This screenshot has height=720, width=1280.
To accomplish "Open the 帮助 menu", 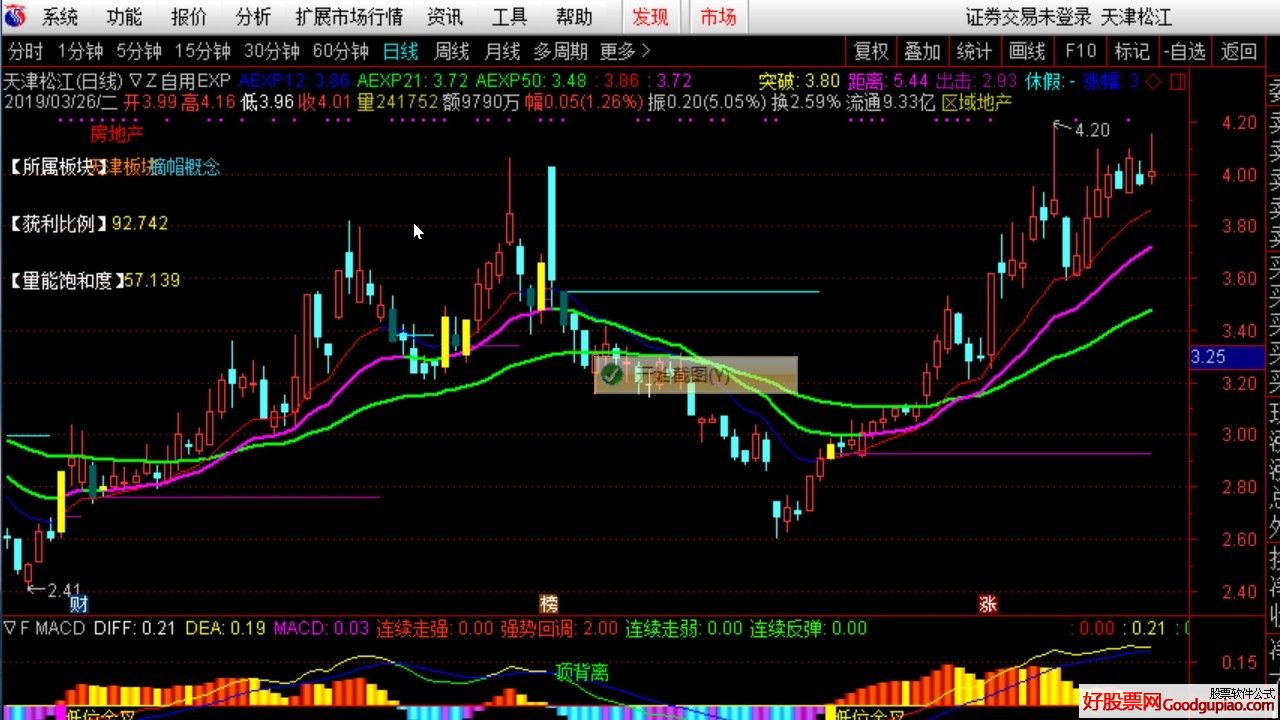I will click(x=573, y=17).
